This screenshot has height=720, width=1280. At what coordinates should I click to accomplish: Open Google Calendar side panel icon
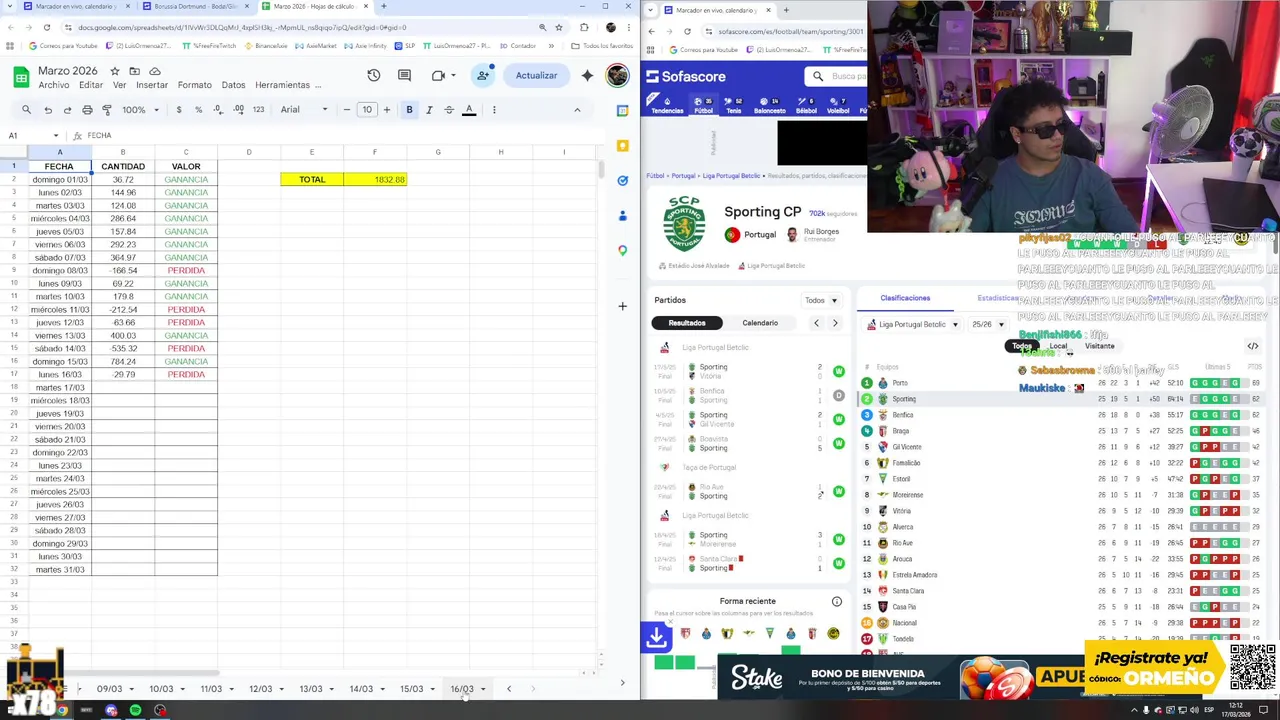point(622,111)
